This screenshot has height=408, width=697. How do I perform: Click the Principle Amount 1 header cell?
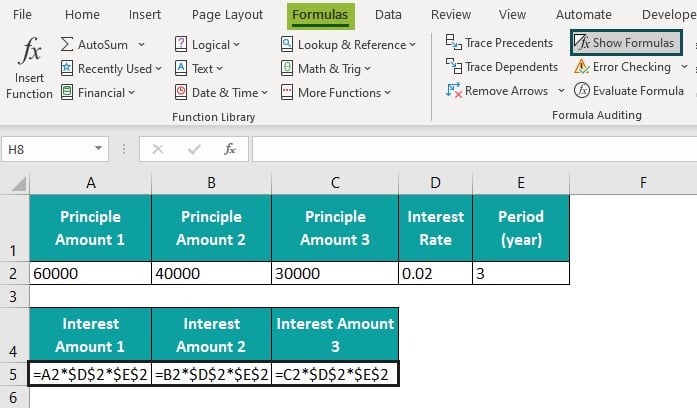pos(91,228)
